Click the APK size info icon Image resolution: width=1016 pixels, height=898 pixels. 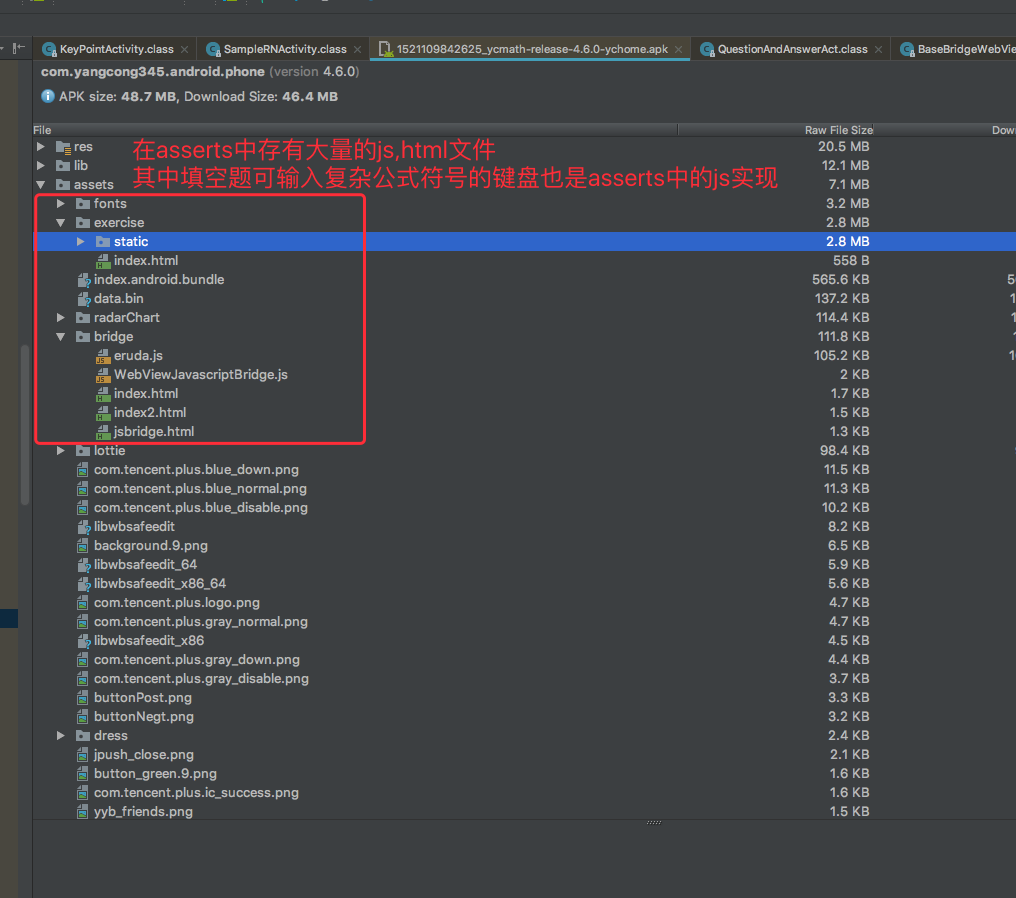pos(48,97)
